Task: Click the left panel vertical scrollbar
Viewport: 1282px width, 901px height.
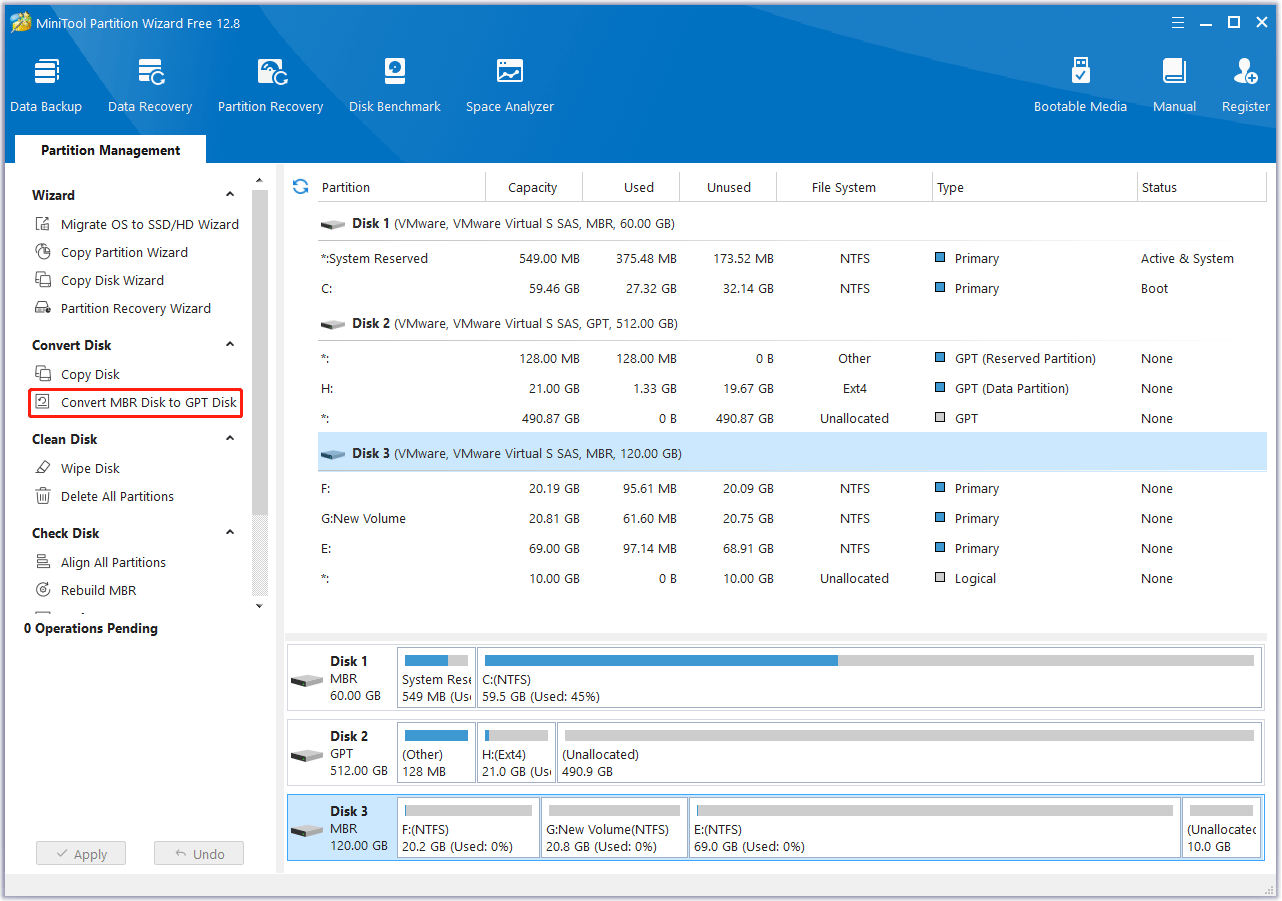Action: coord(260,350)
